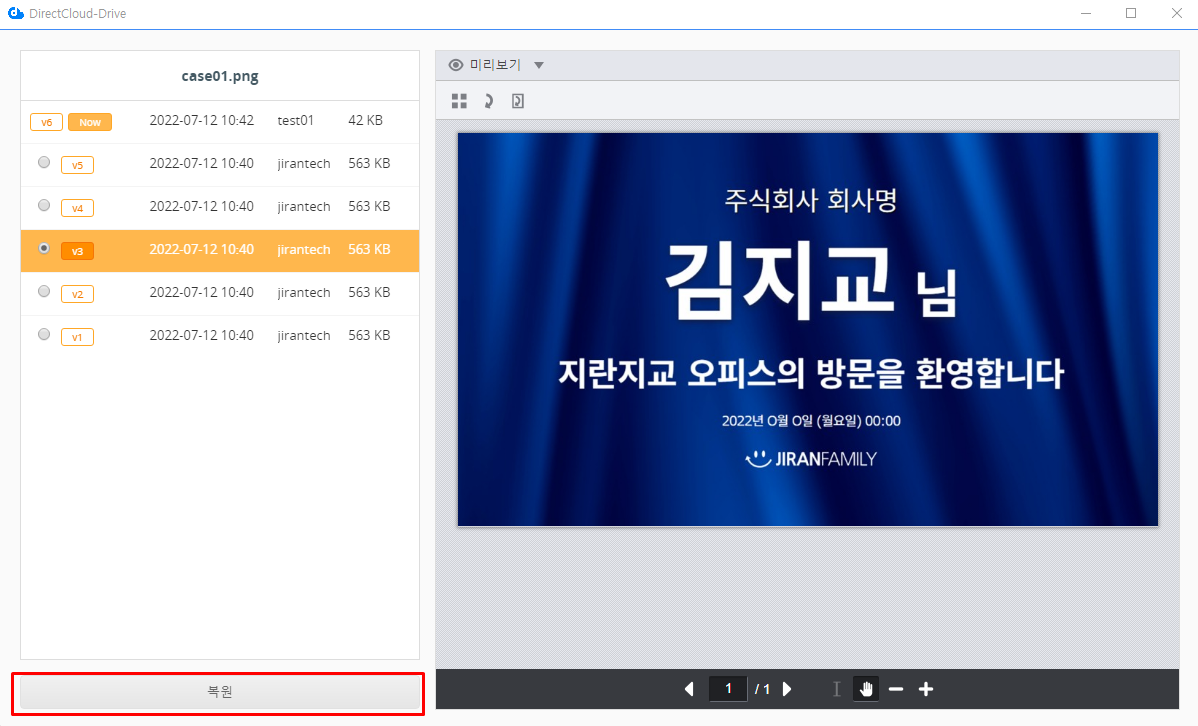This screenshot has height=726, width=1198.
Task: Go to the next page arrow
Action: (x=787, y=689)
